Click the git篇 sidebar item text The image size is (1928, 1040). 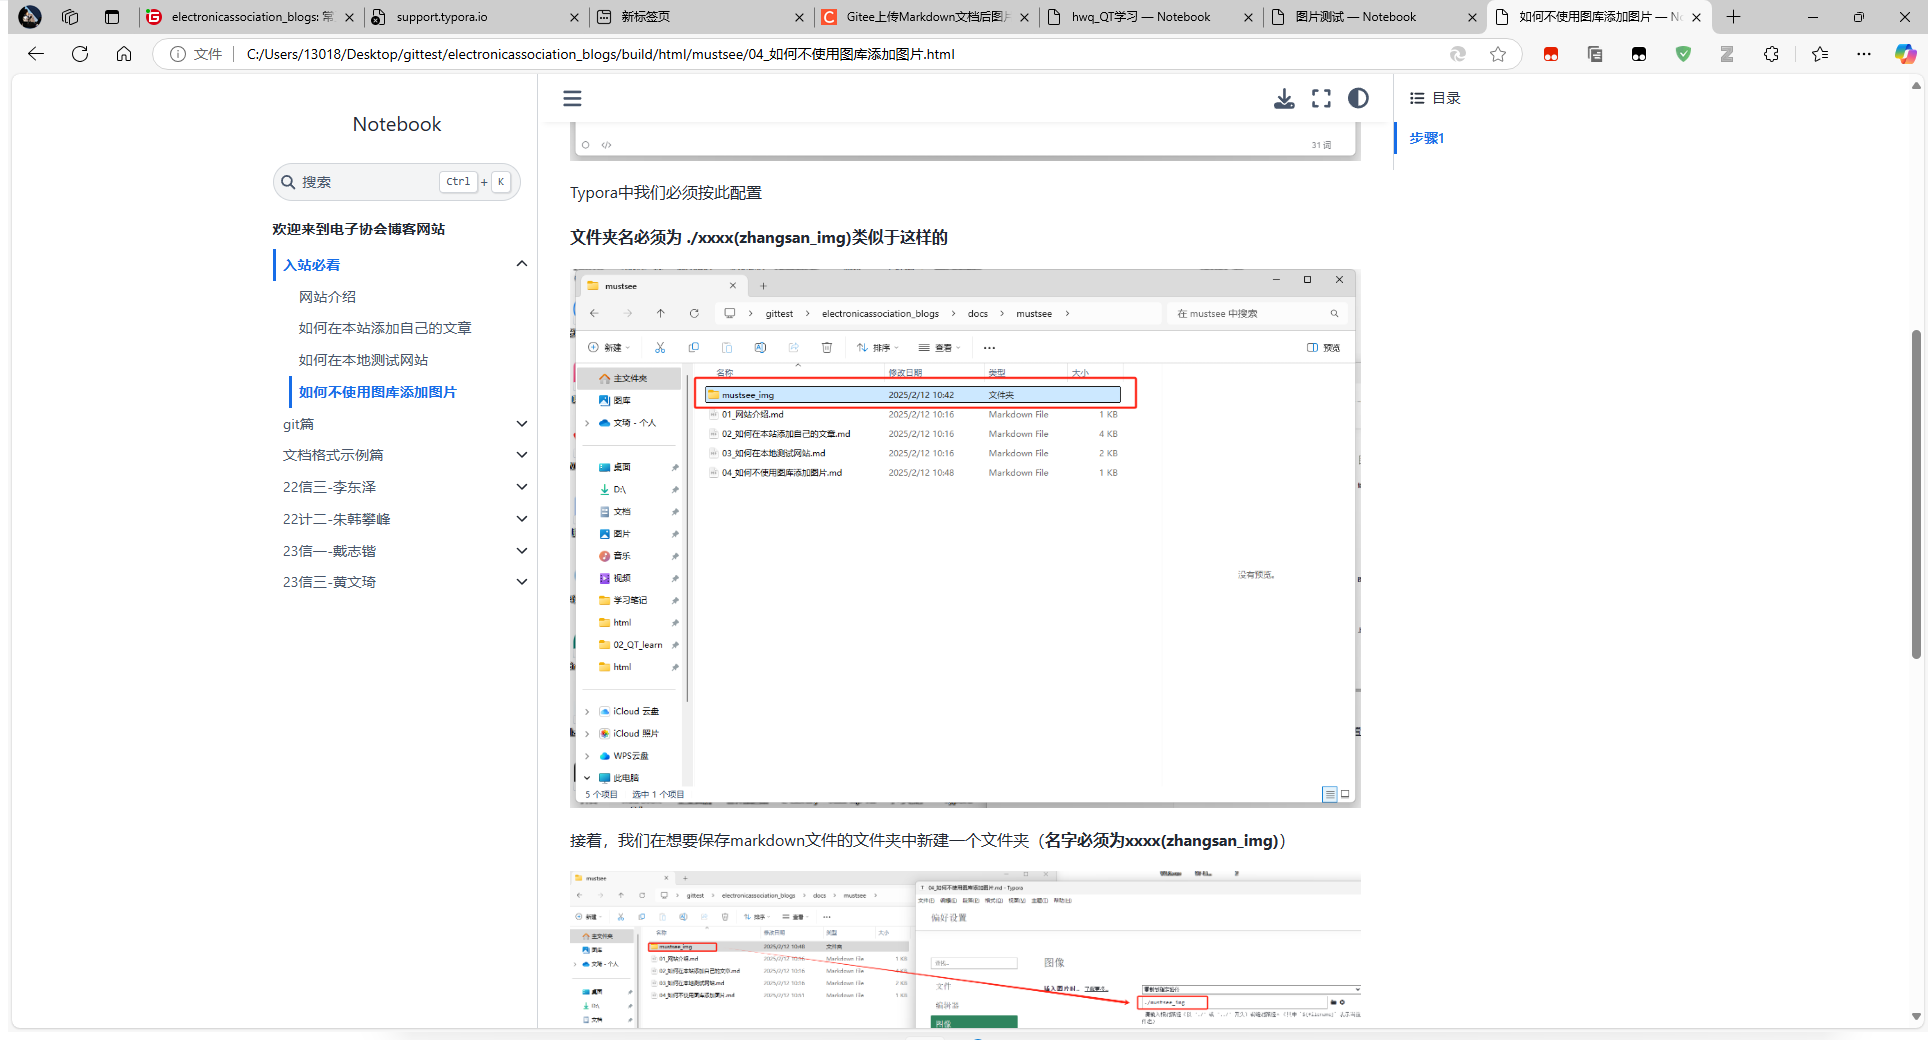pyautogui.click(x=298, y=424)
